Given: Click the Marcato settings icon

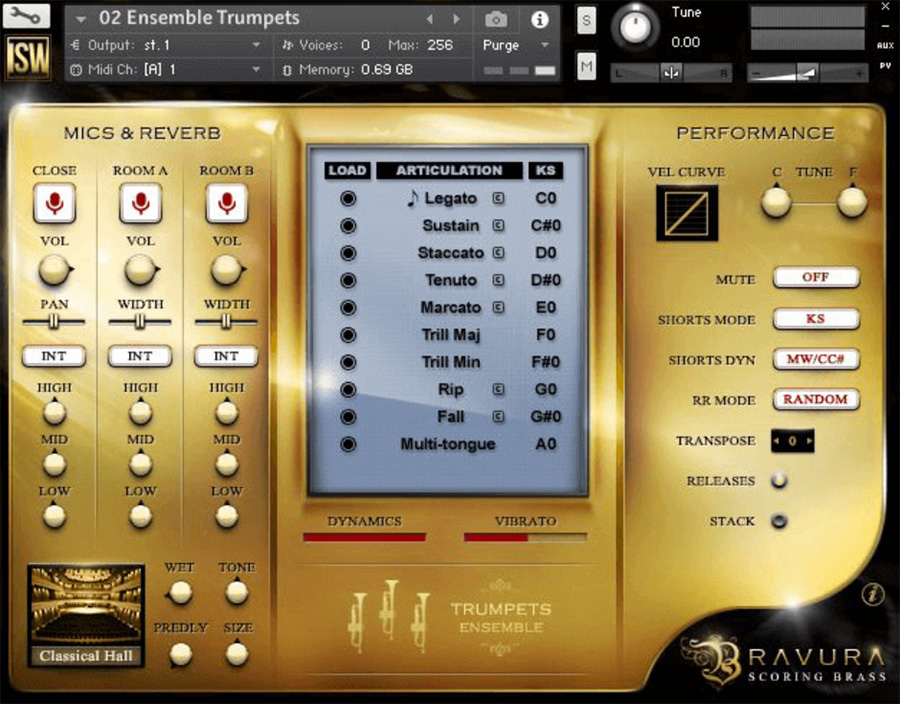Looking at the screenshot, I should click(x=498, y=308).
